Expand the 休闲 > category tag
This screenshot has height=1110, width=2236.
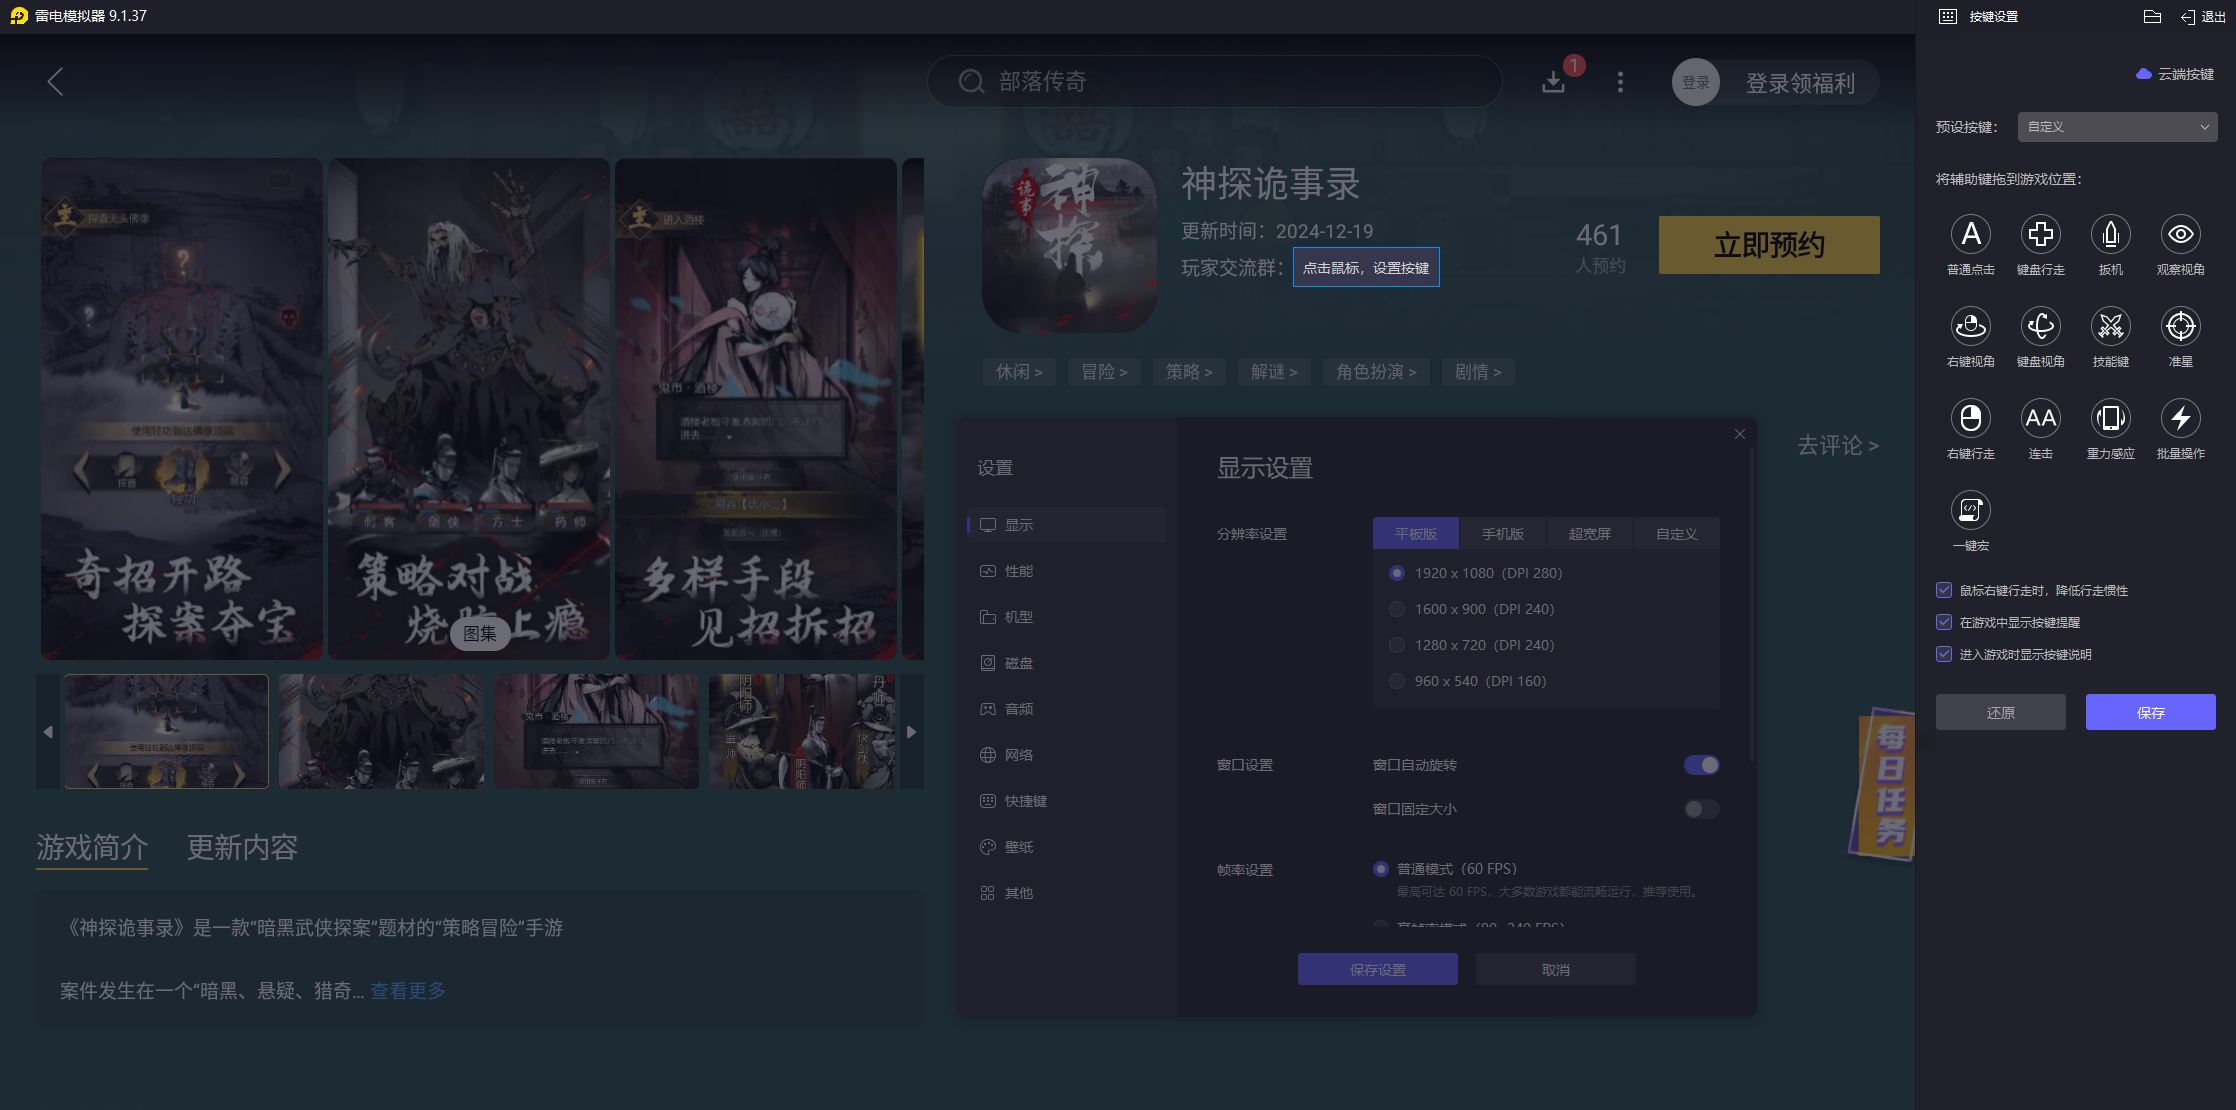(1019, 372)
